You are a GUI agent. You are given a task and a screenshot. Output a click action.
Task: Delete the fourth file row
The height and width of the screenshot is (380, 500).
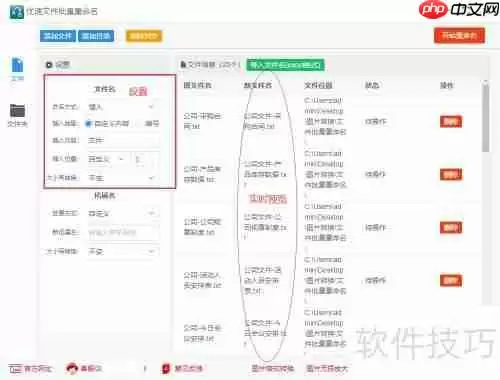[451, 281]
